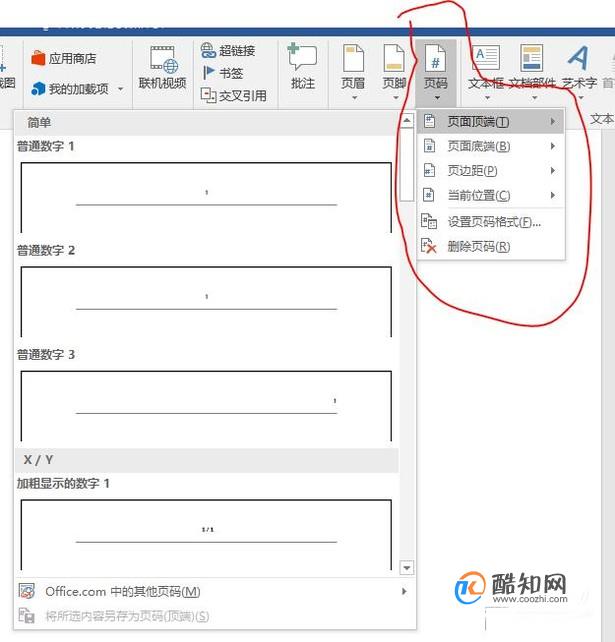Open the 页边距 submenu arrow
The image size is (615, 642).
[x=553, y=170]
